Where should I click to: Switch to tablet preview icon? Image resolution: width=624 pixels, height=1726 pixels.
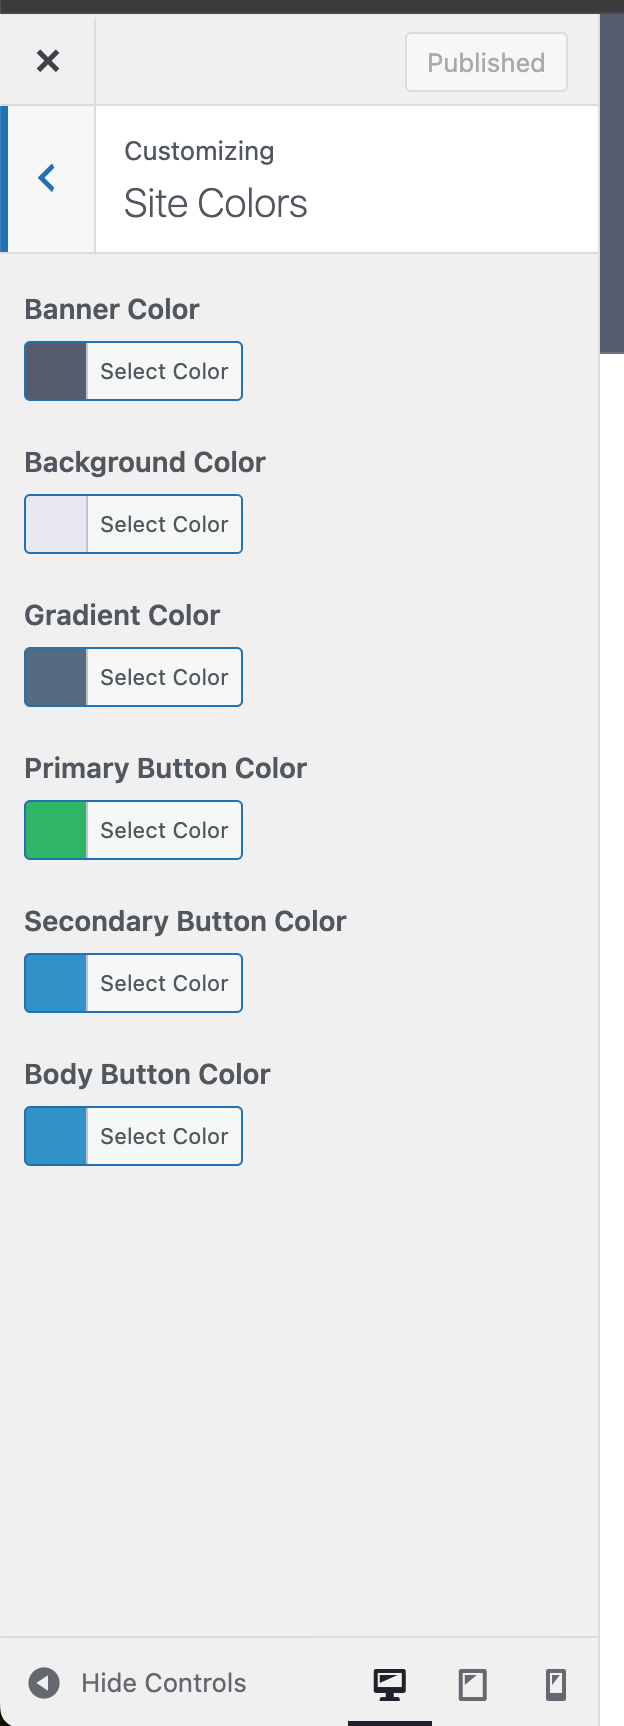pos(473,1685)
